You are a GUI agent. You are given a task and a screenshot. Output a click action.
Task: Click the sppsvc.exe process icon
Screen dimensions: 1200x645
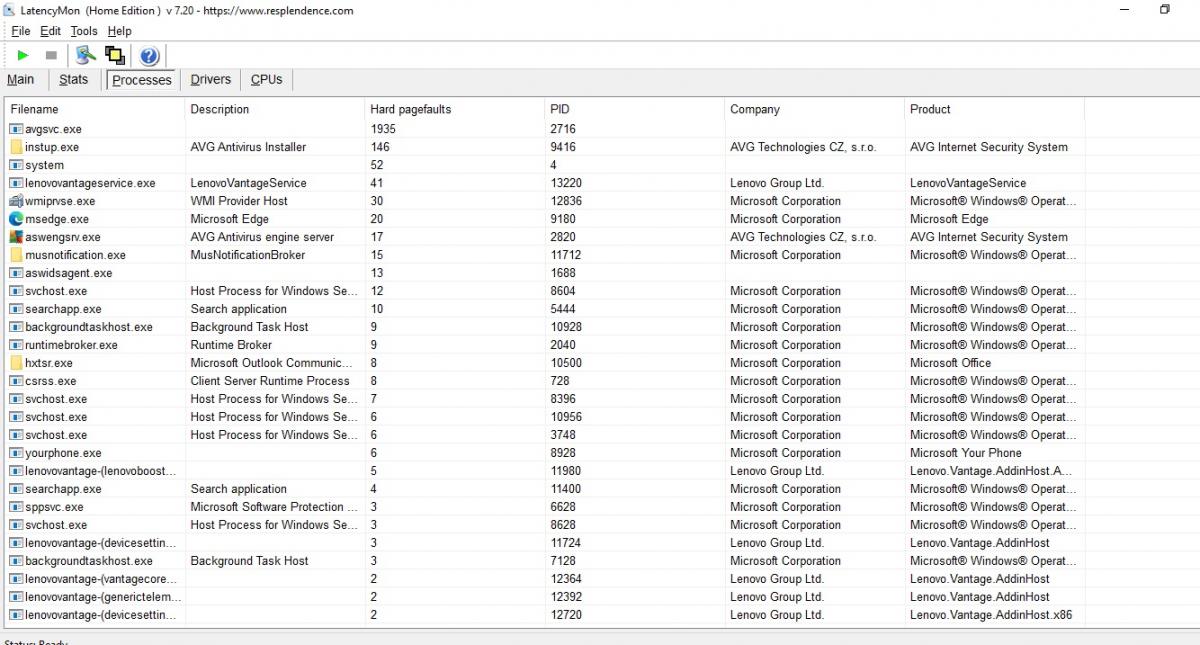[x=16, y=507]
